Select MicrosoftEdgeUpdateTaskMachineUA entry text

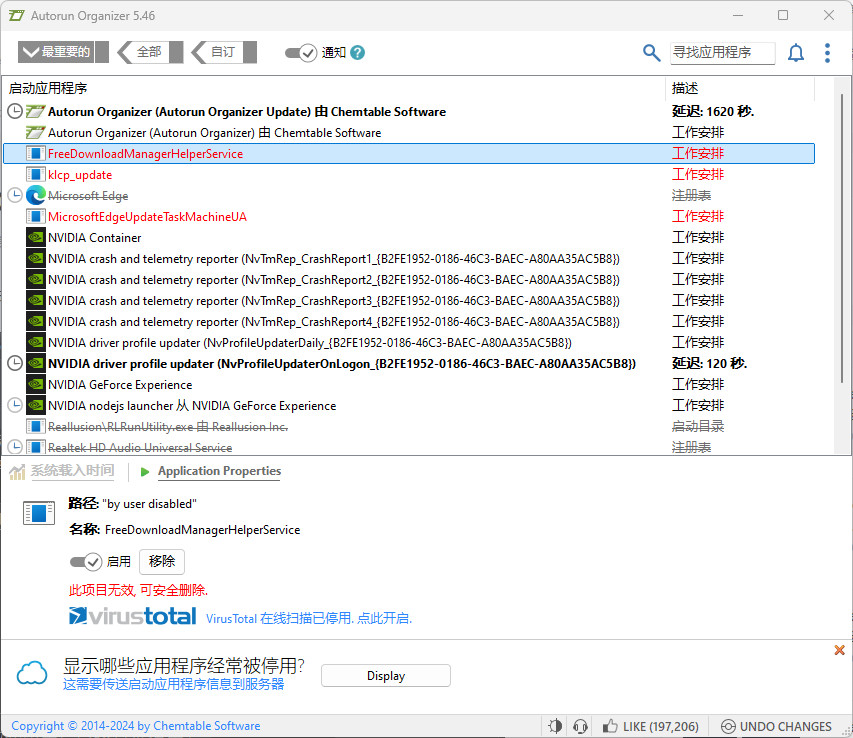coord(147,216)
